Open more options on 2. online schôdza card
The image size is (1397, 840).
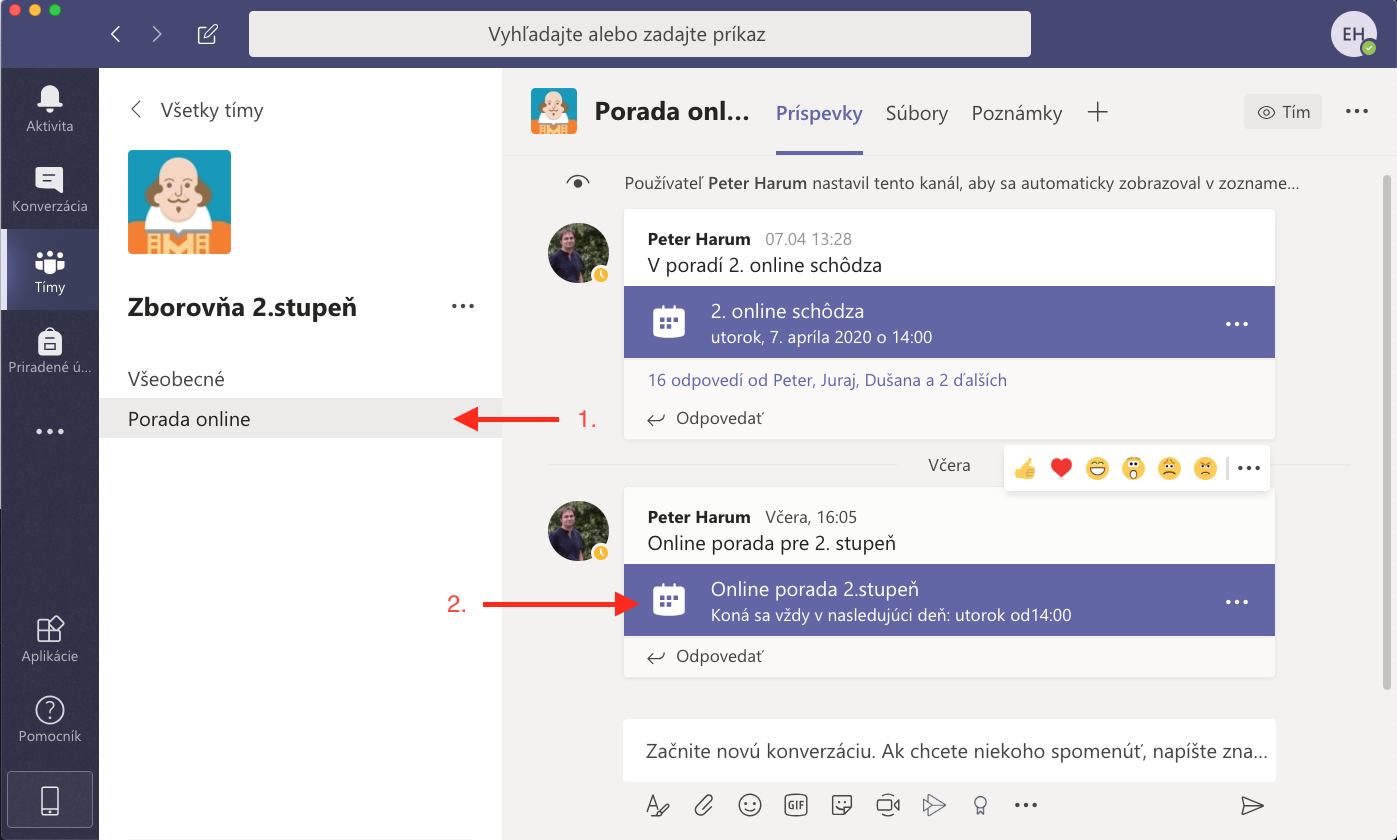pos(1237,324)
